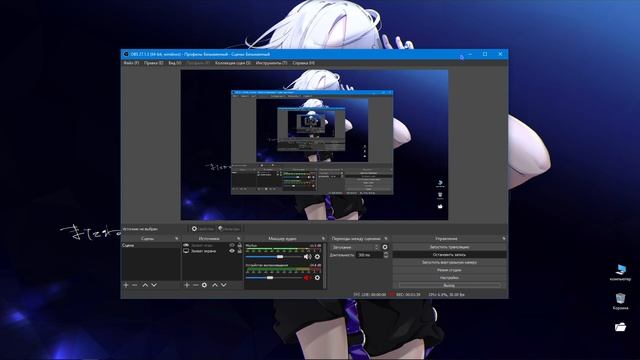Click Остановить запись button
This screenshot has width=640, height=360.
tap(449, 255)
